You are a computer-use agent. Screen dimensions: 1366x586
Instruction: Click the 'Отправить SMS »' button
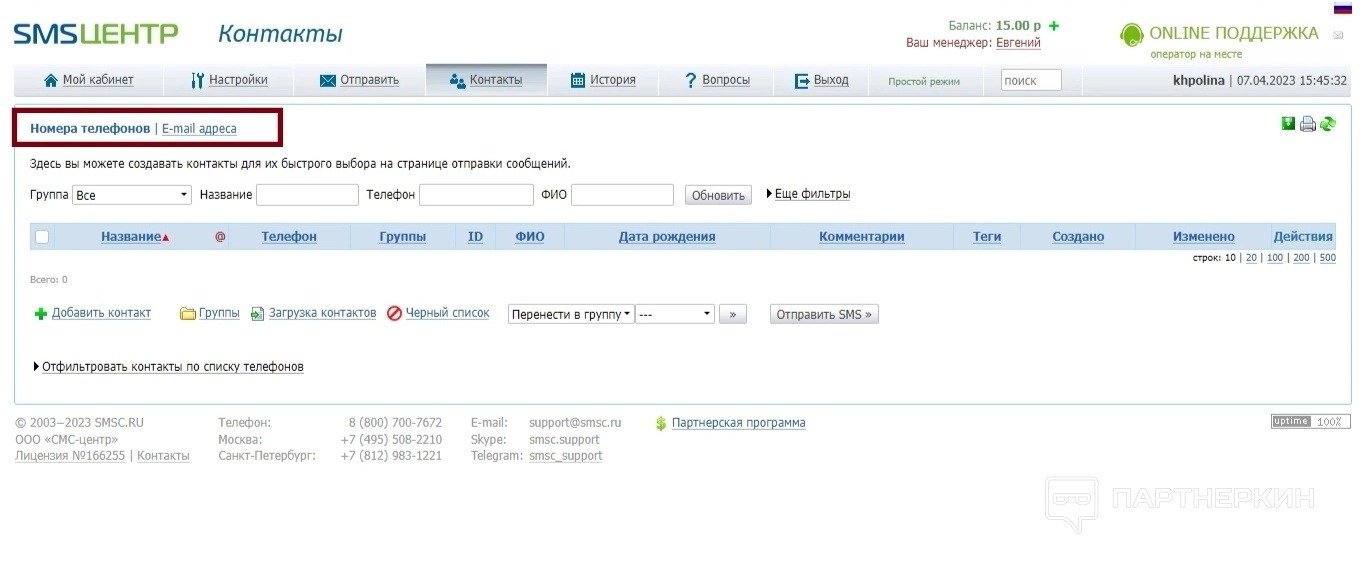click(824, 314)
